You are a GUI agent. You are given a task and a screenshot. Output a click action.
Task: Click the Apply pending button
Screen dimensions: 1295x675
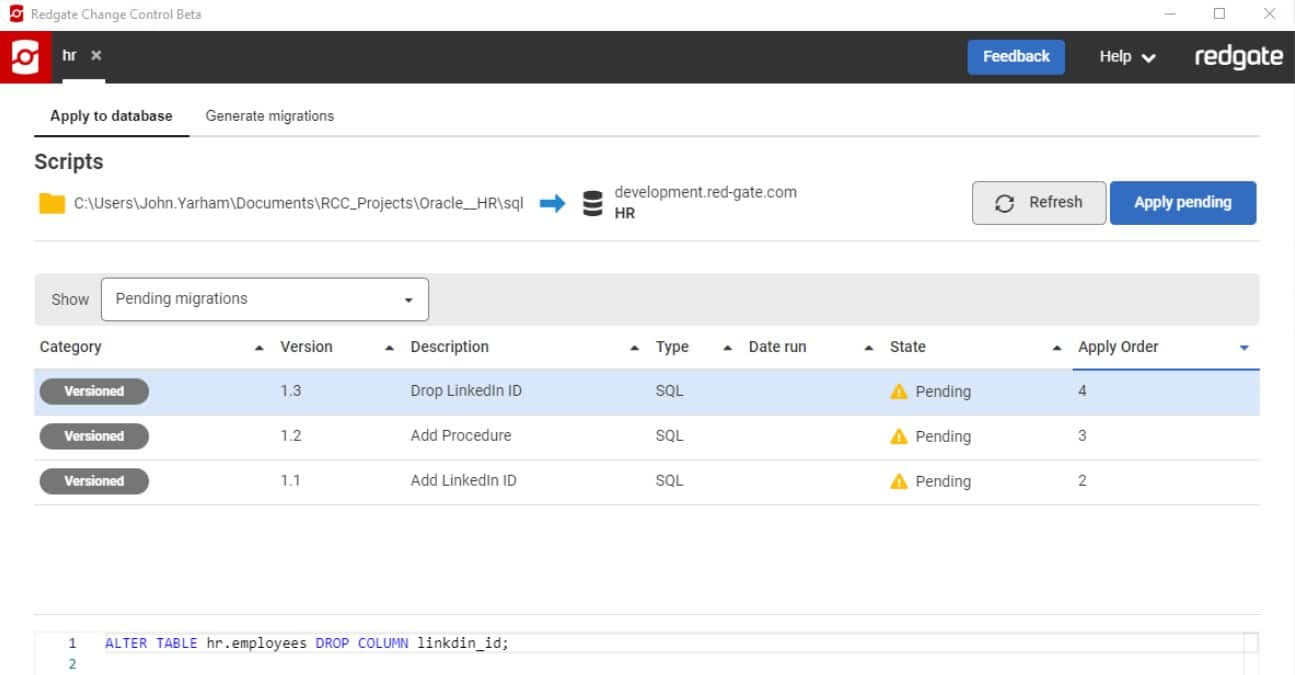click(x=1183, y=203)
